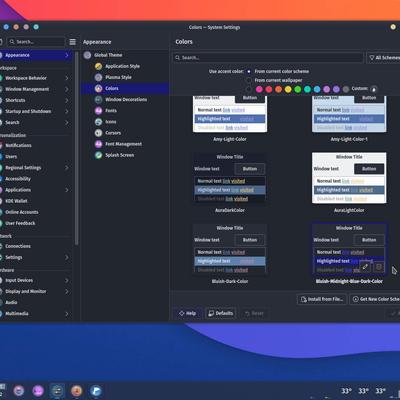Select the Amy-Light-Color scheme thumbnail
400x400 pixels.
tap(230, 114)
